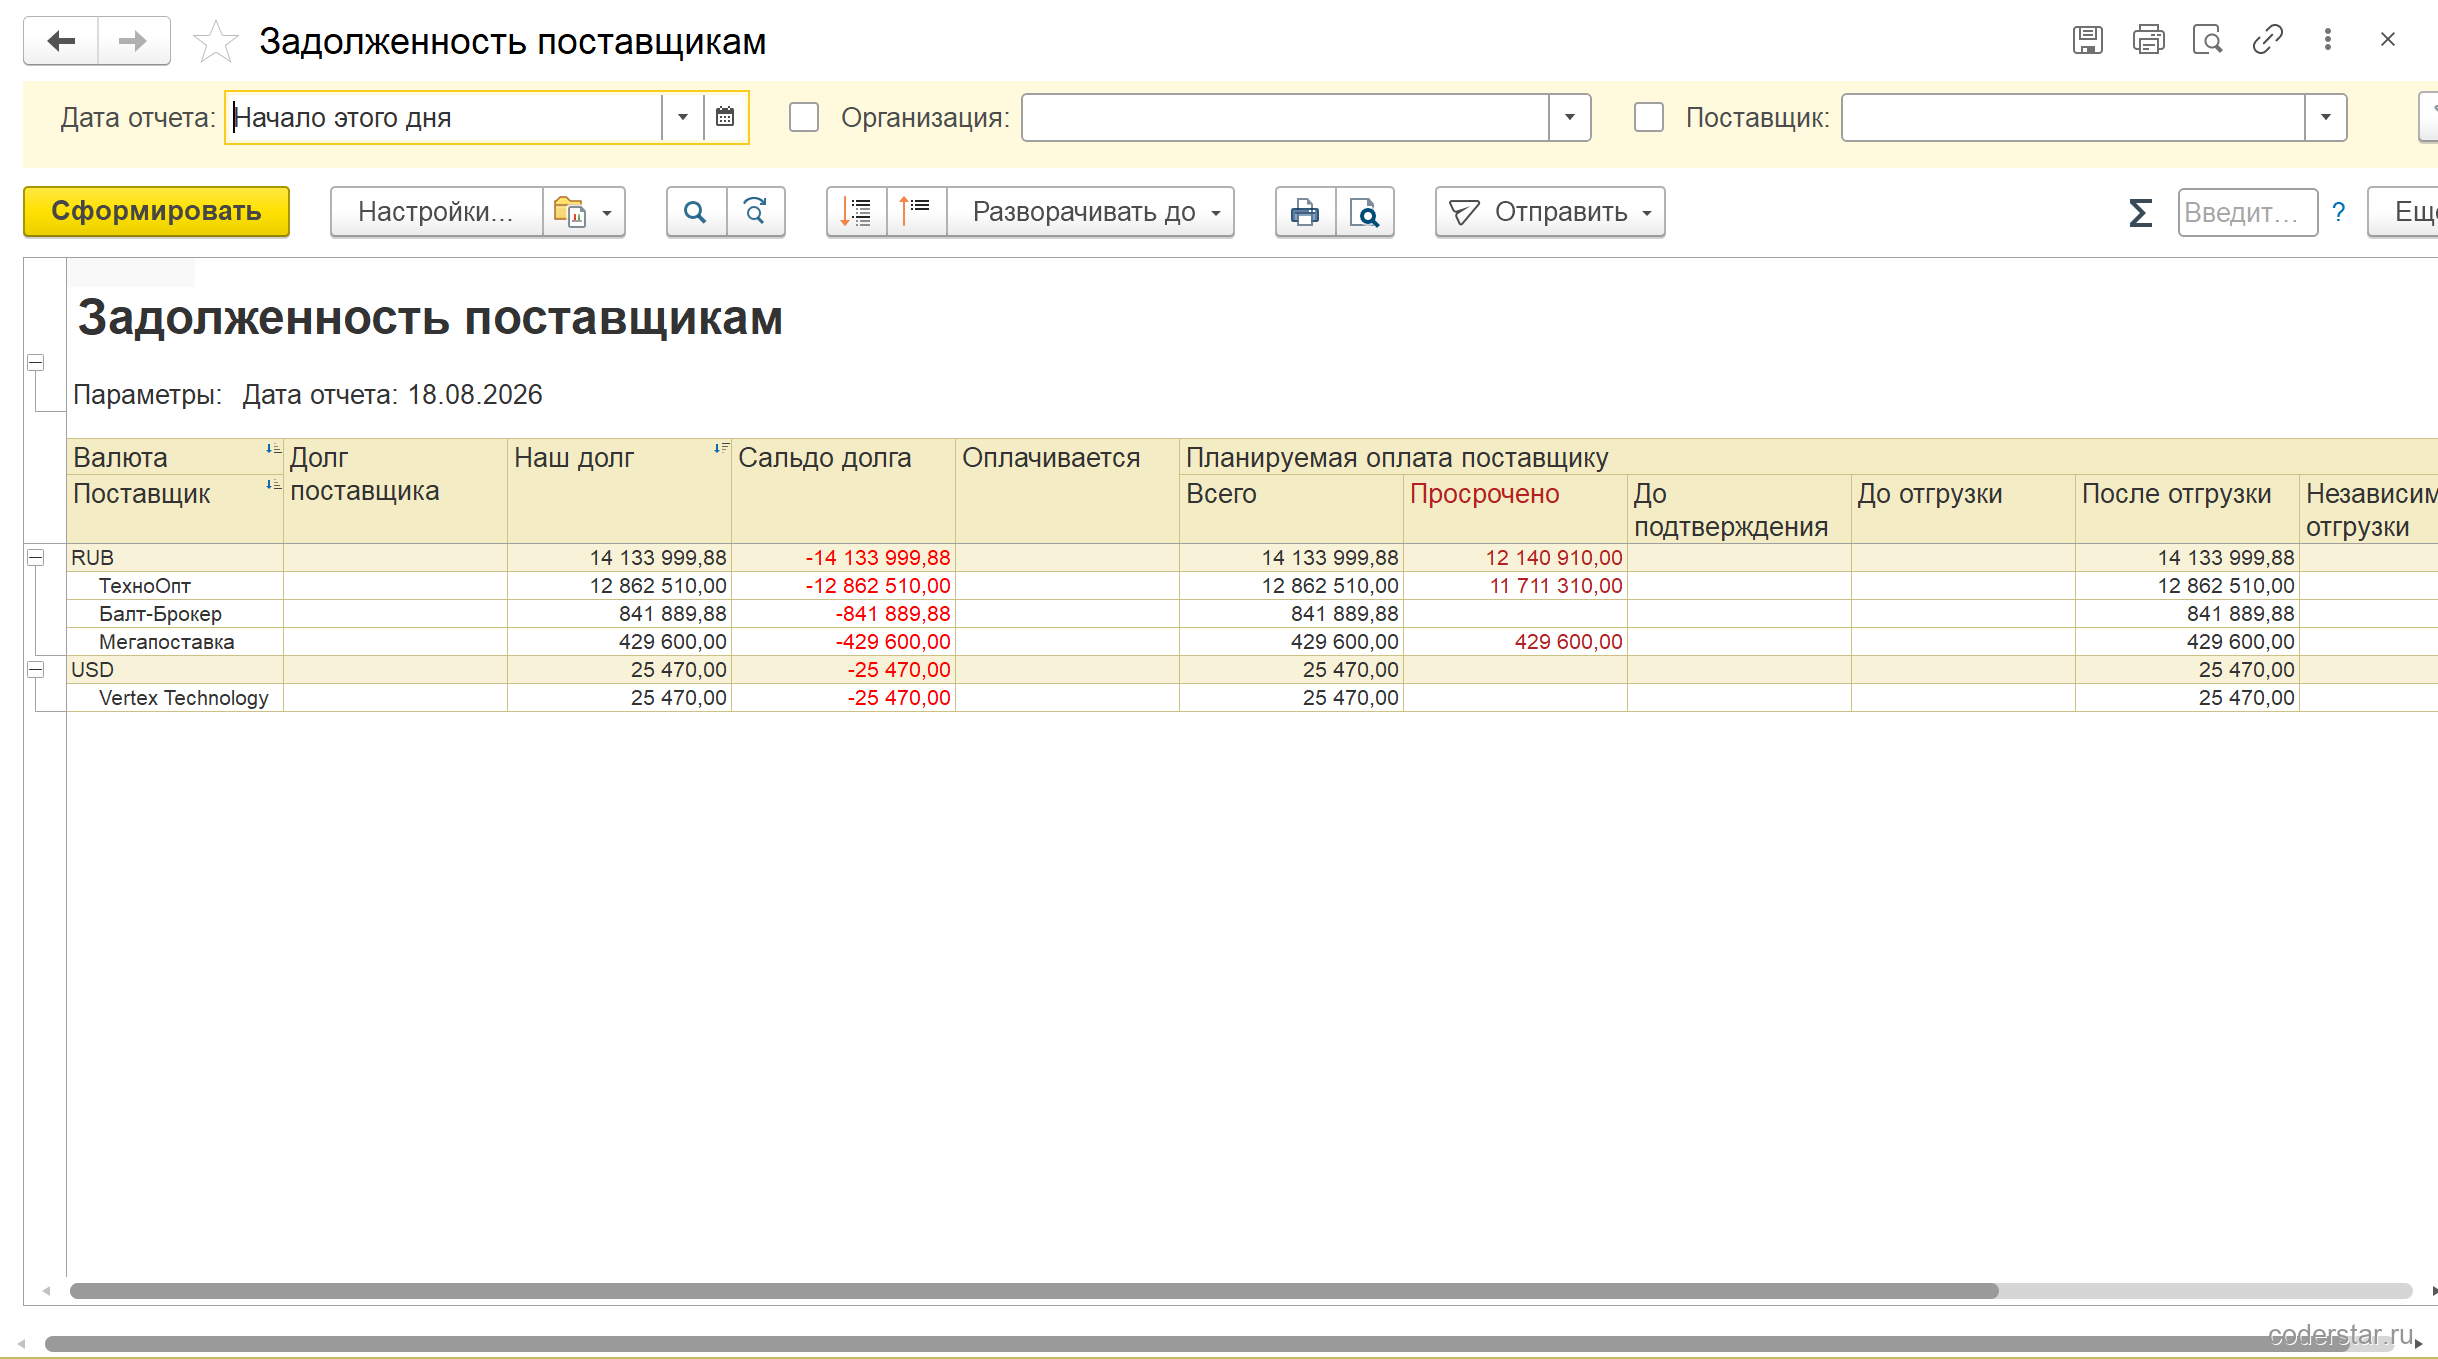Enable the Поставщик filter checkbox
Viewport: 2438px width, 1359px height.
pyautogui.click(x=1649, y=117)
